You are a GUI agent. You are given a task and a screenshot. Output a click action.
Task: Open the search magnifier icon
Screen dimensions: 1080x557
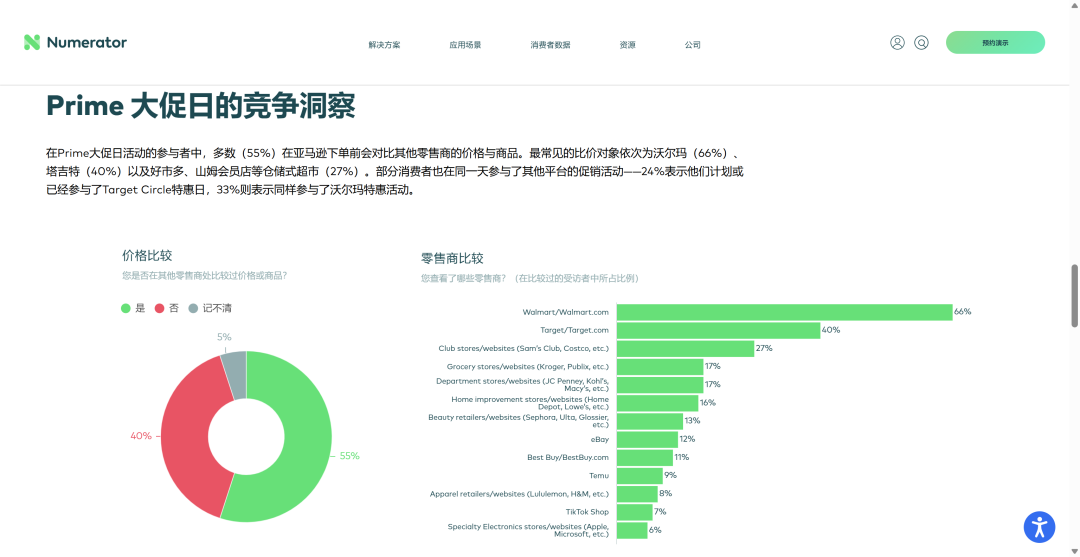coord(921,43)
